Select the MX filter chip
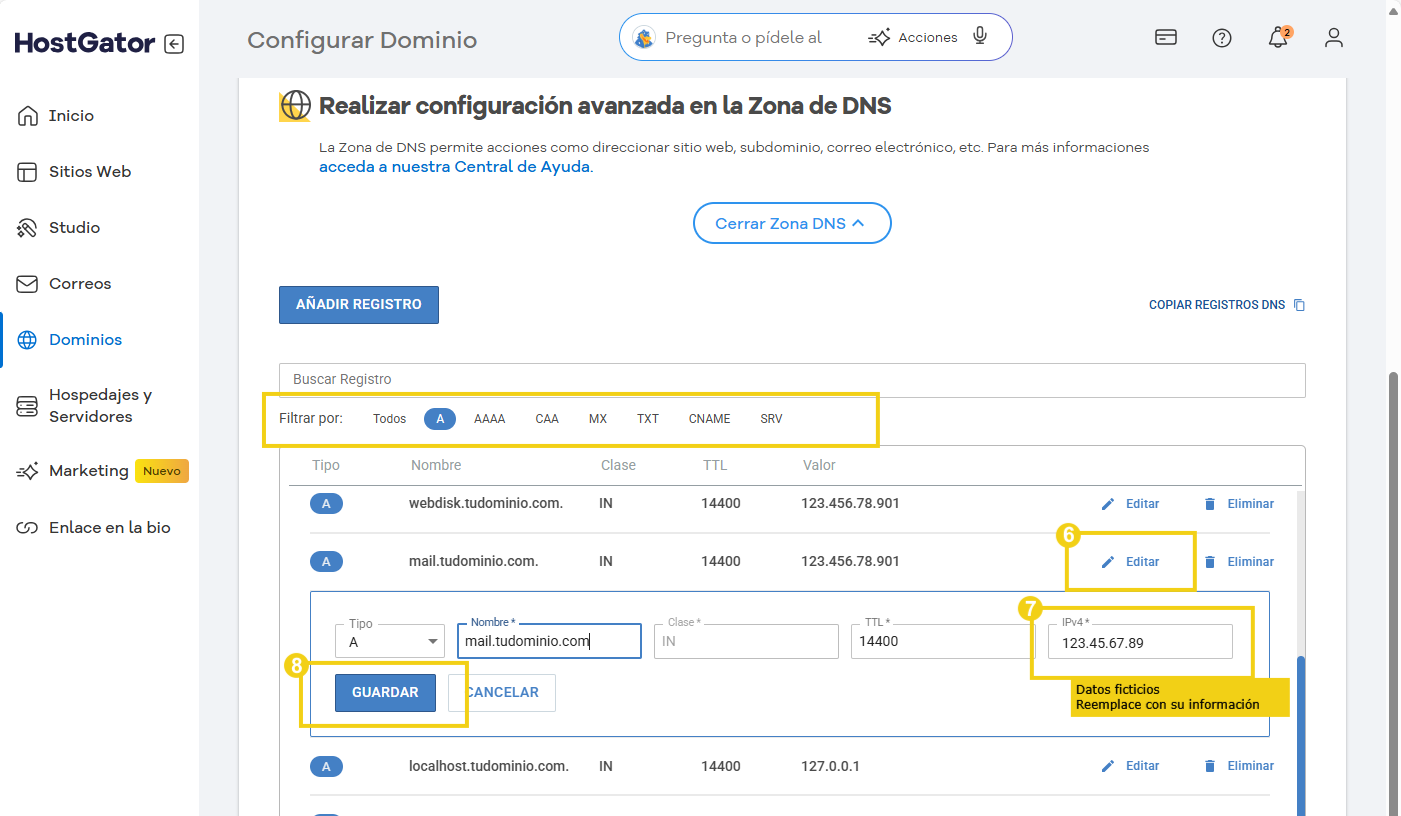This screenshot has height=816, width=1401. pos(597,419)
